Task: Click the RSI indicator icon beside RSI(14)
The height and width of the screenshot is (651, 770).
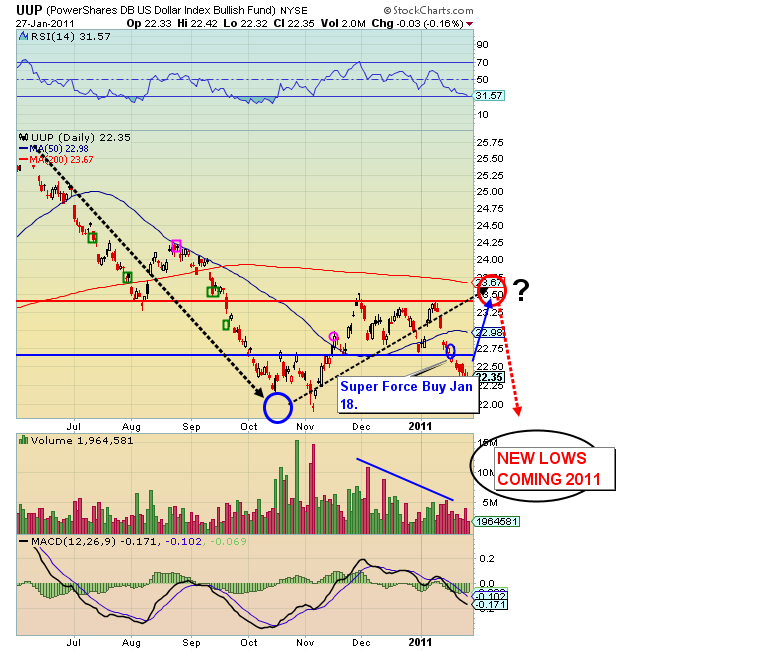Action: pos(23,36)
